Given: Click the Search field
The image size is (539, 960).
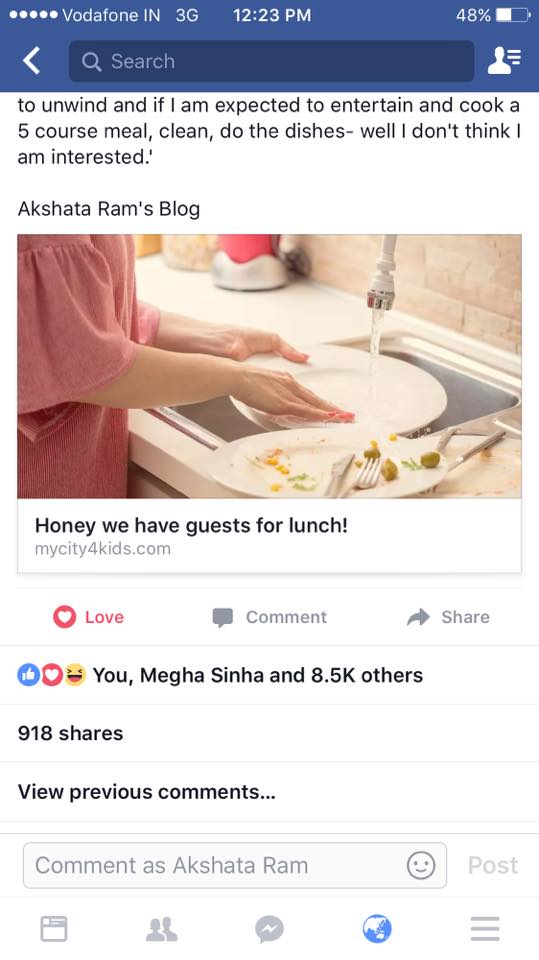Looking at the screenshot, I should click(x=271, y=61).
